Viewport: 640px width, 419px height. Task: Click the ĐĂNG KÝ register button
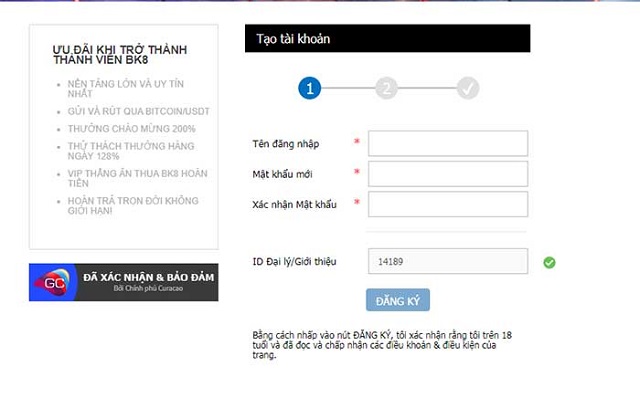398,300
